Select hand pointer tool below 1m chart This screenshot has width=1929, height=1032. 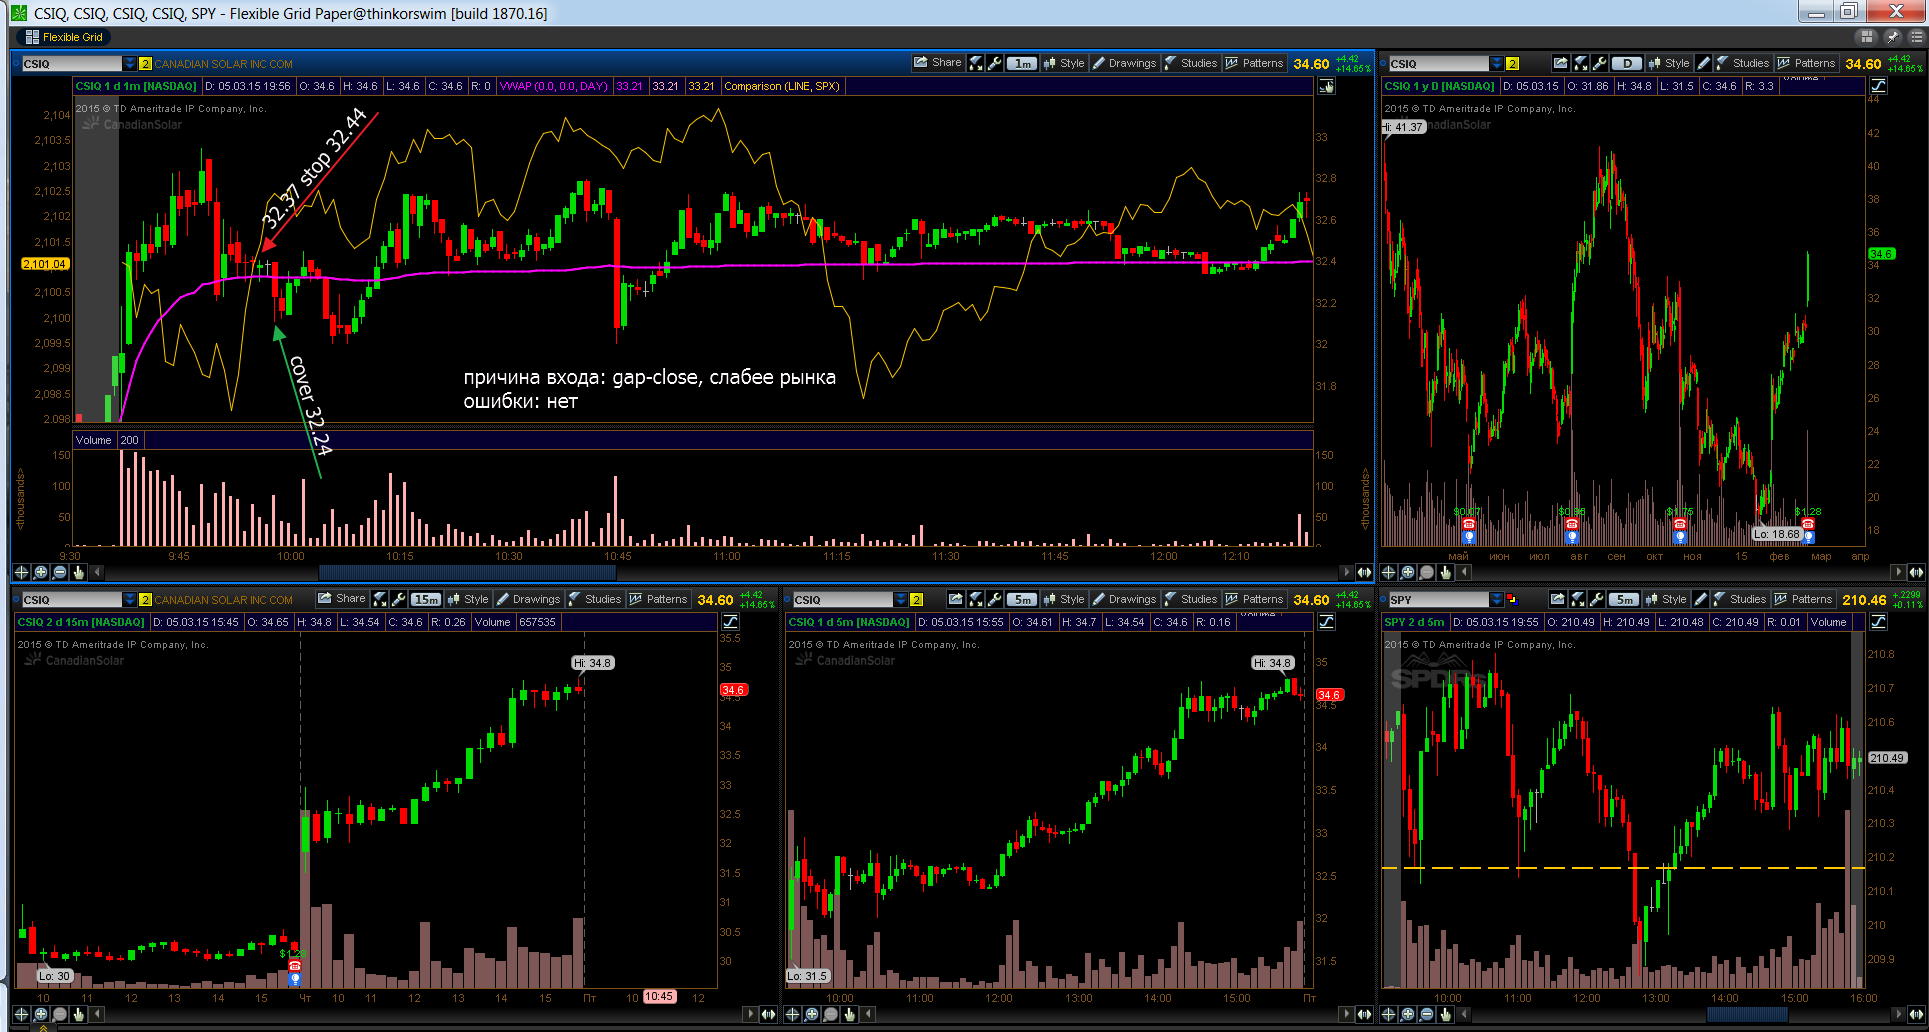click(x=78, y=572)
